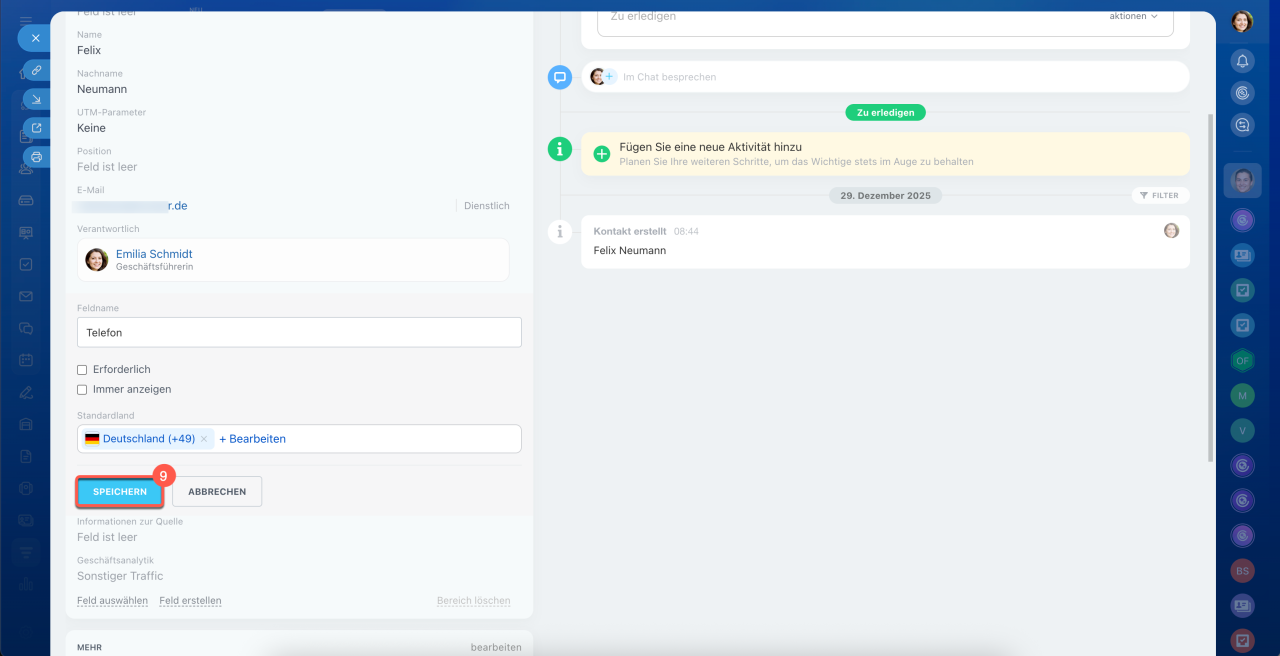The image size is (1280, 656).
Task: Close the contact slider with the X button
Action: click(x=35, y=38)
